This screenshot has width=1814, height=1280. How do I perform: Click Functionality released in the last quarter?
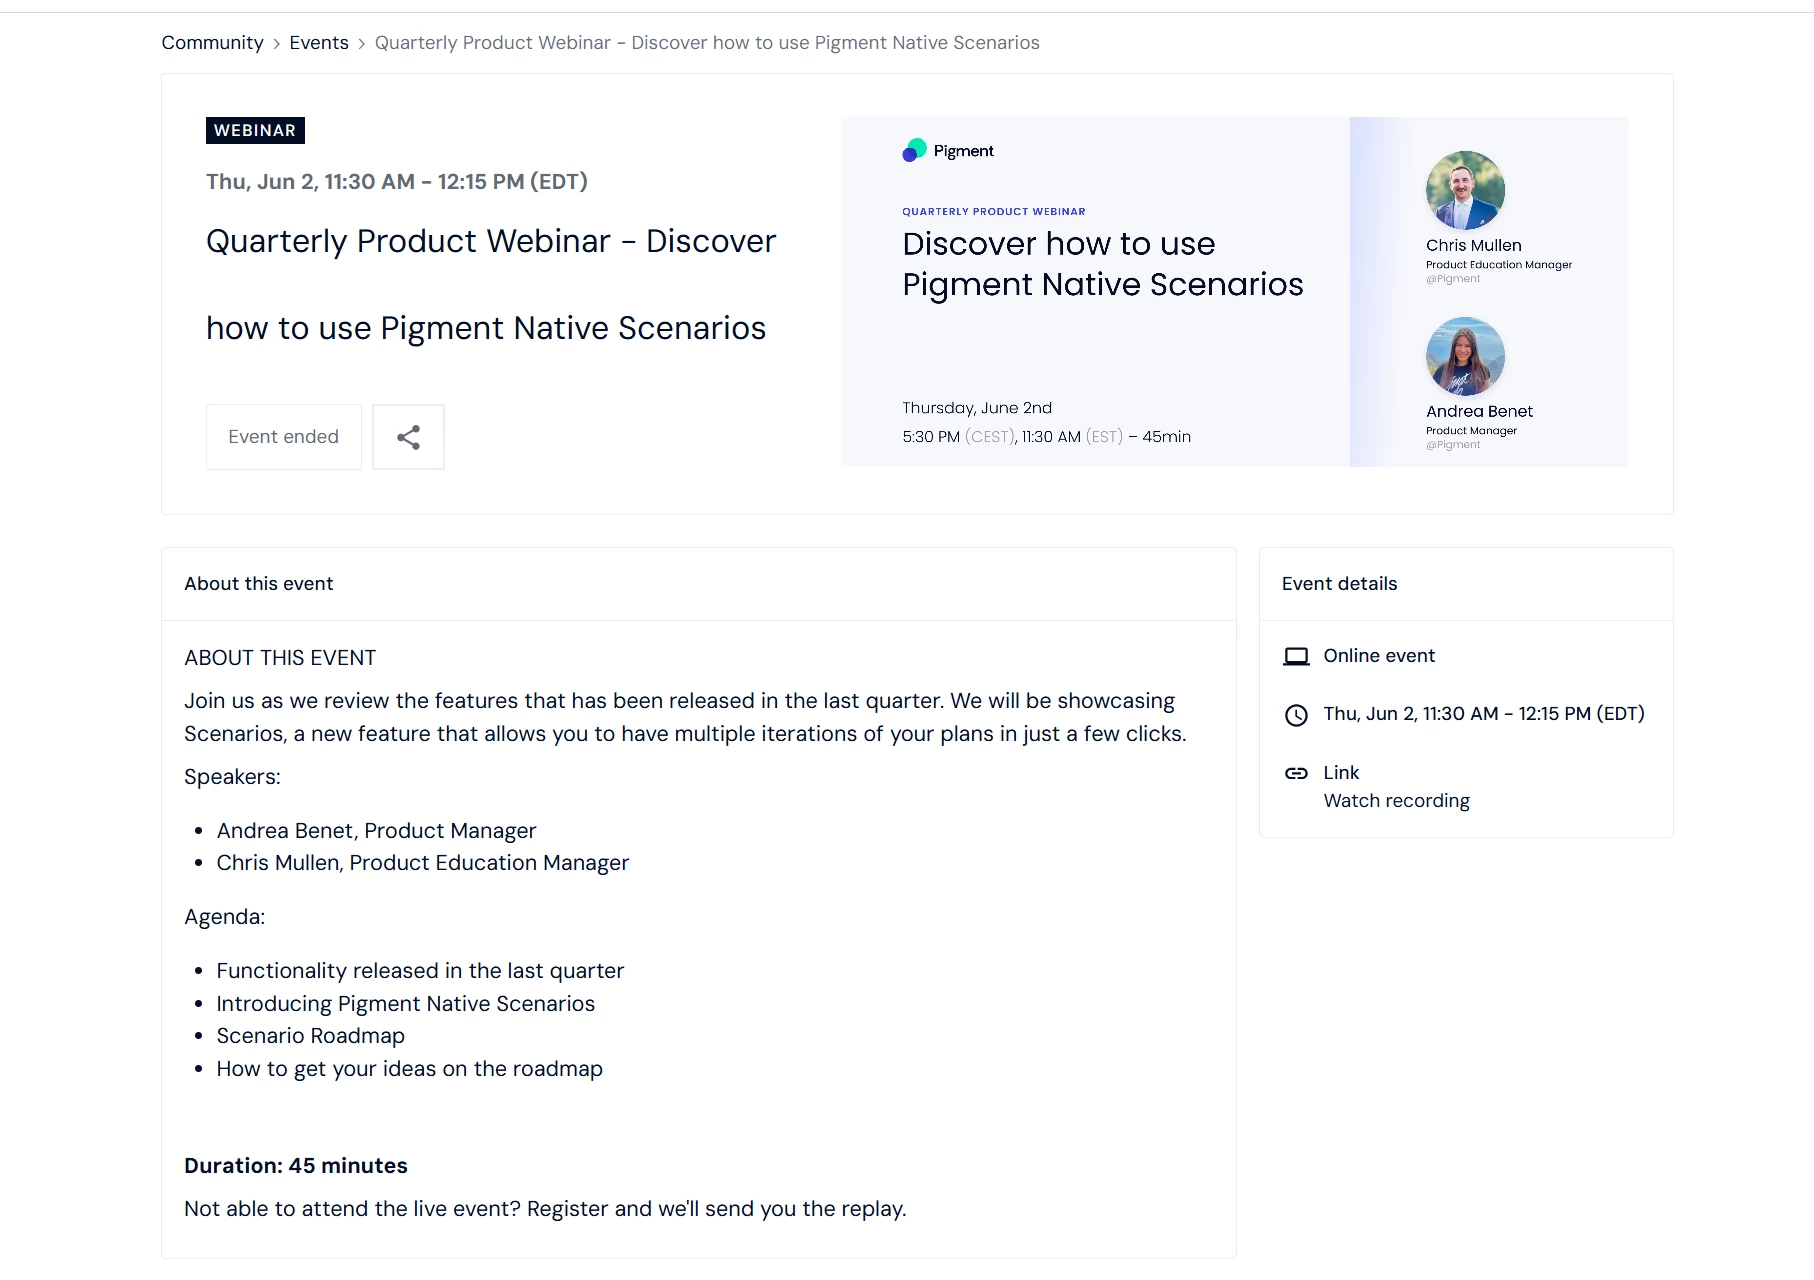[x=420, y=971]
